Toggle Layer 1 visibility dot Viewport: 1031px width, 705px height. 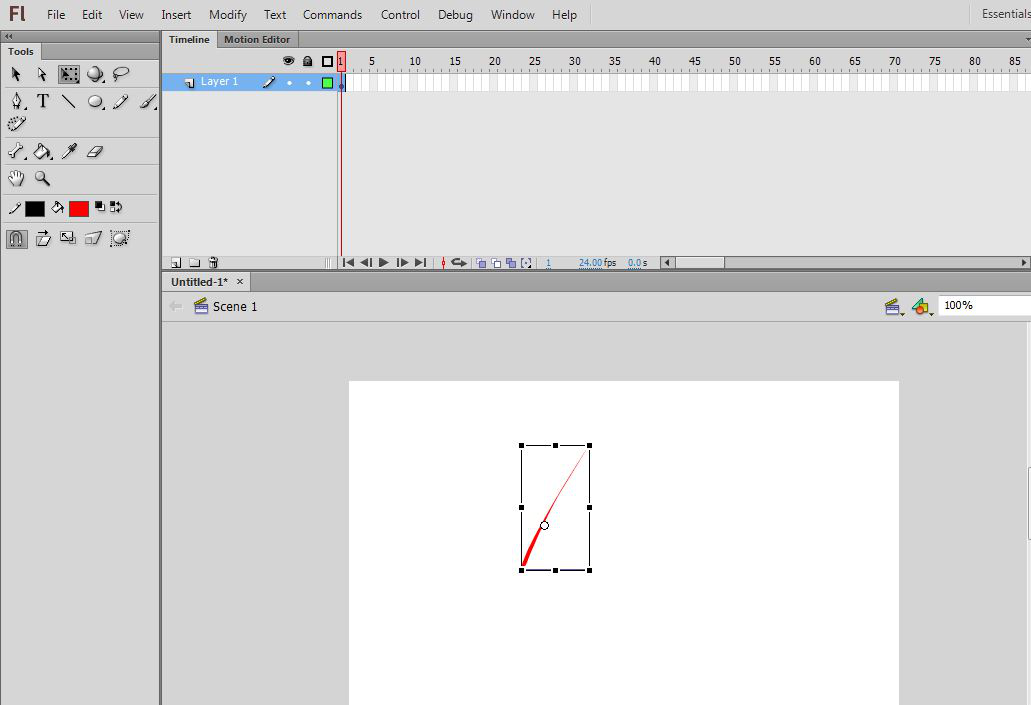(289, 83)
